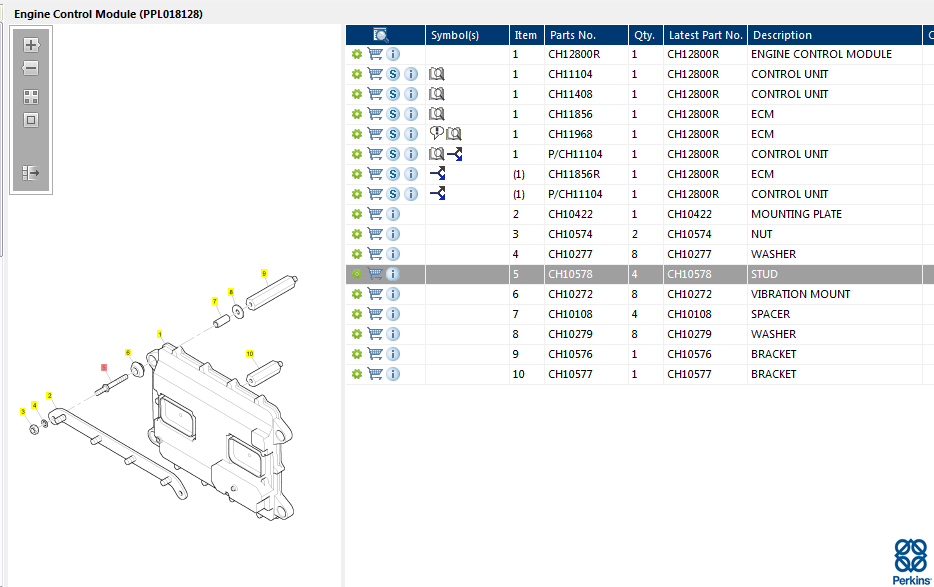Click the search icon in table header

click(381, 35)
